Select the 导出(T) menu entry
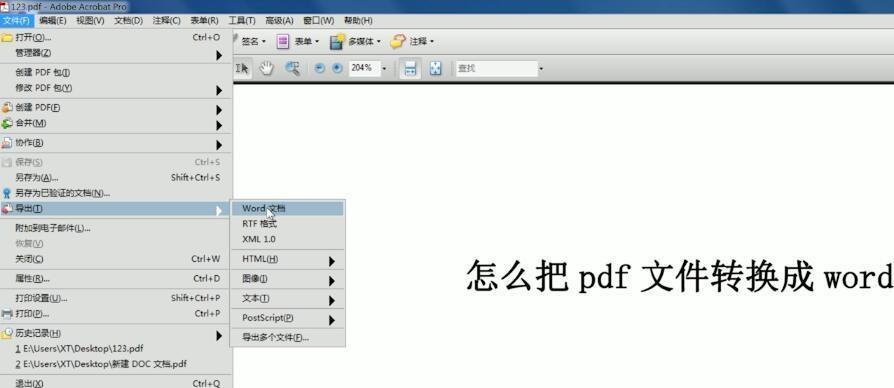 116,209
